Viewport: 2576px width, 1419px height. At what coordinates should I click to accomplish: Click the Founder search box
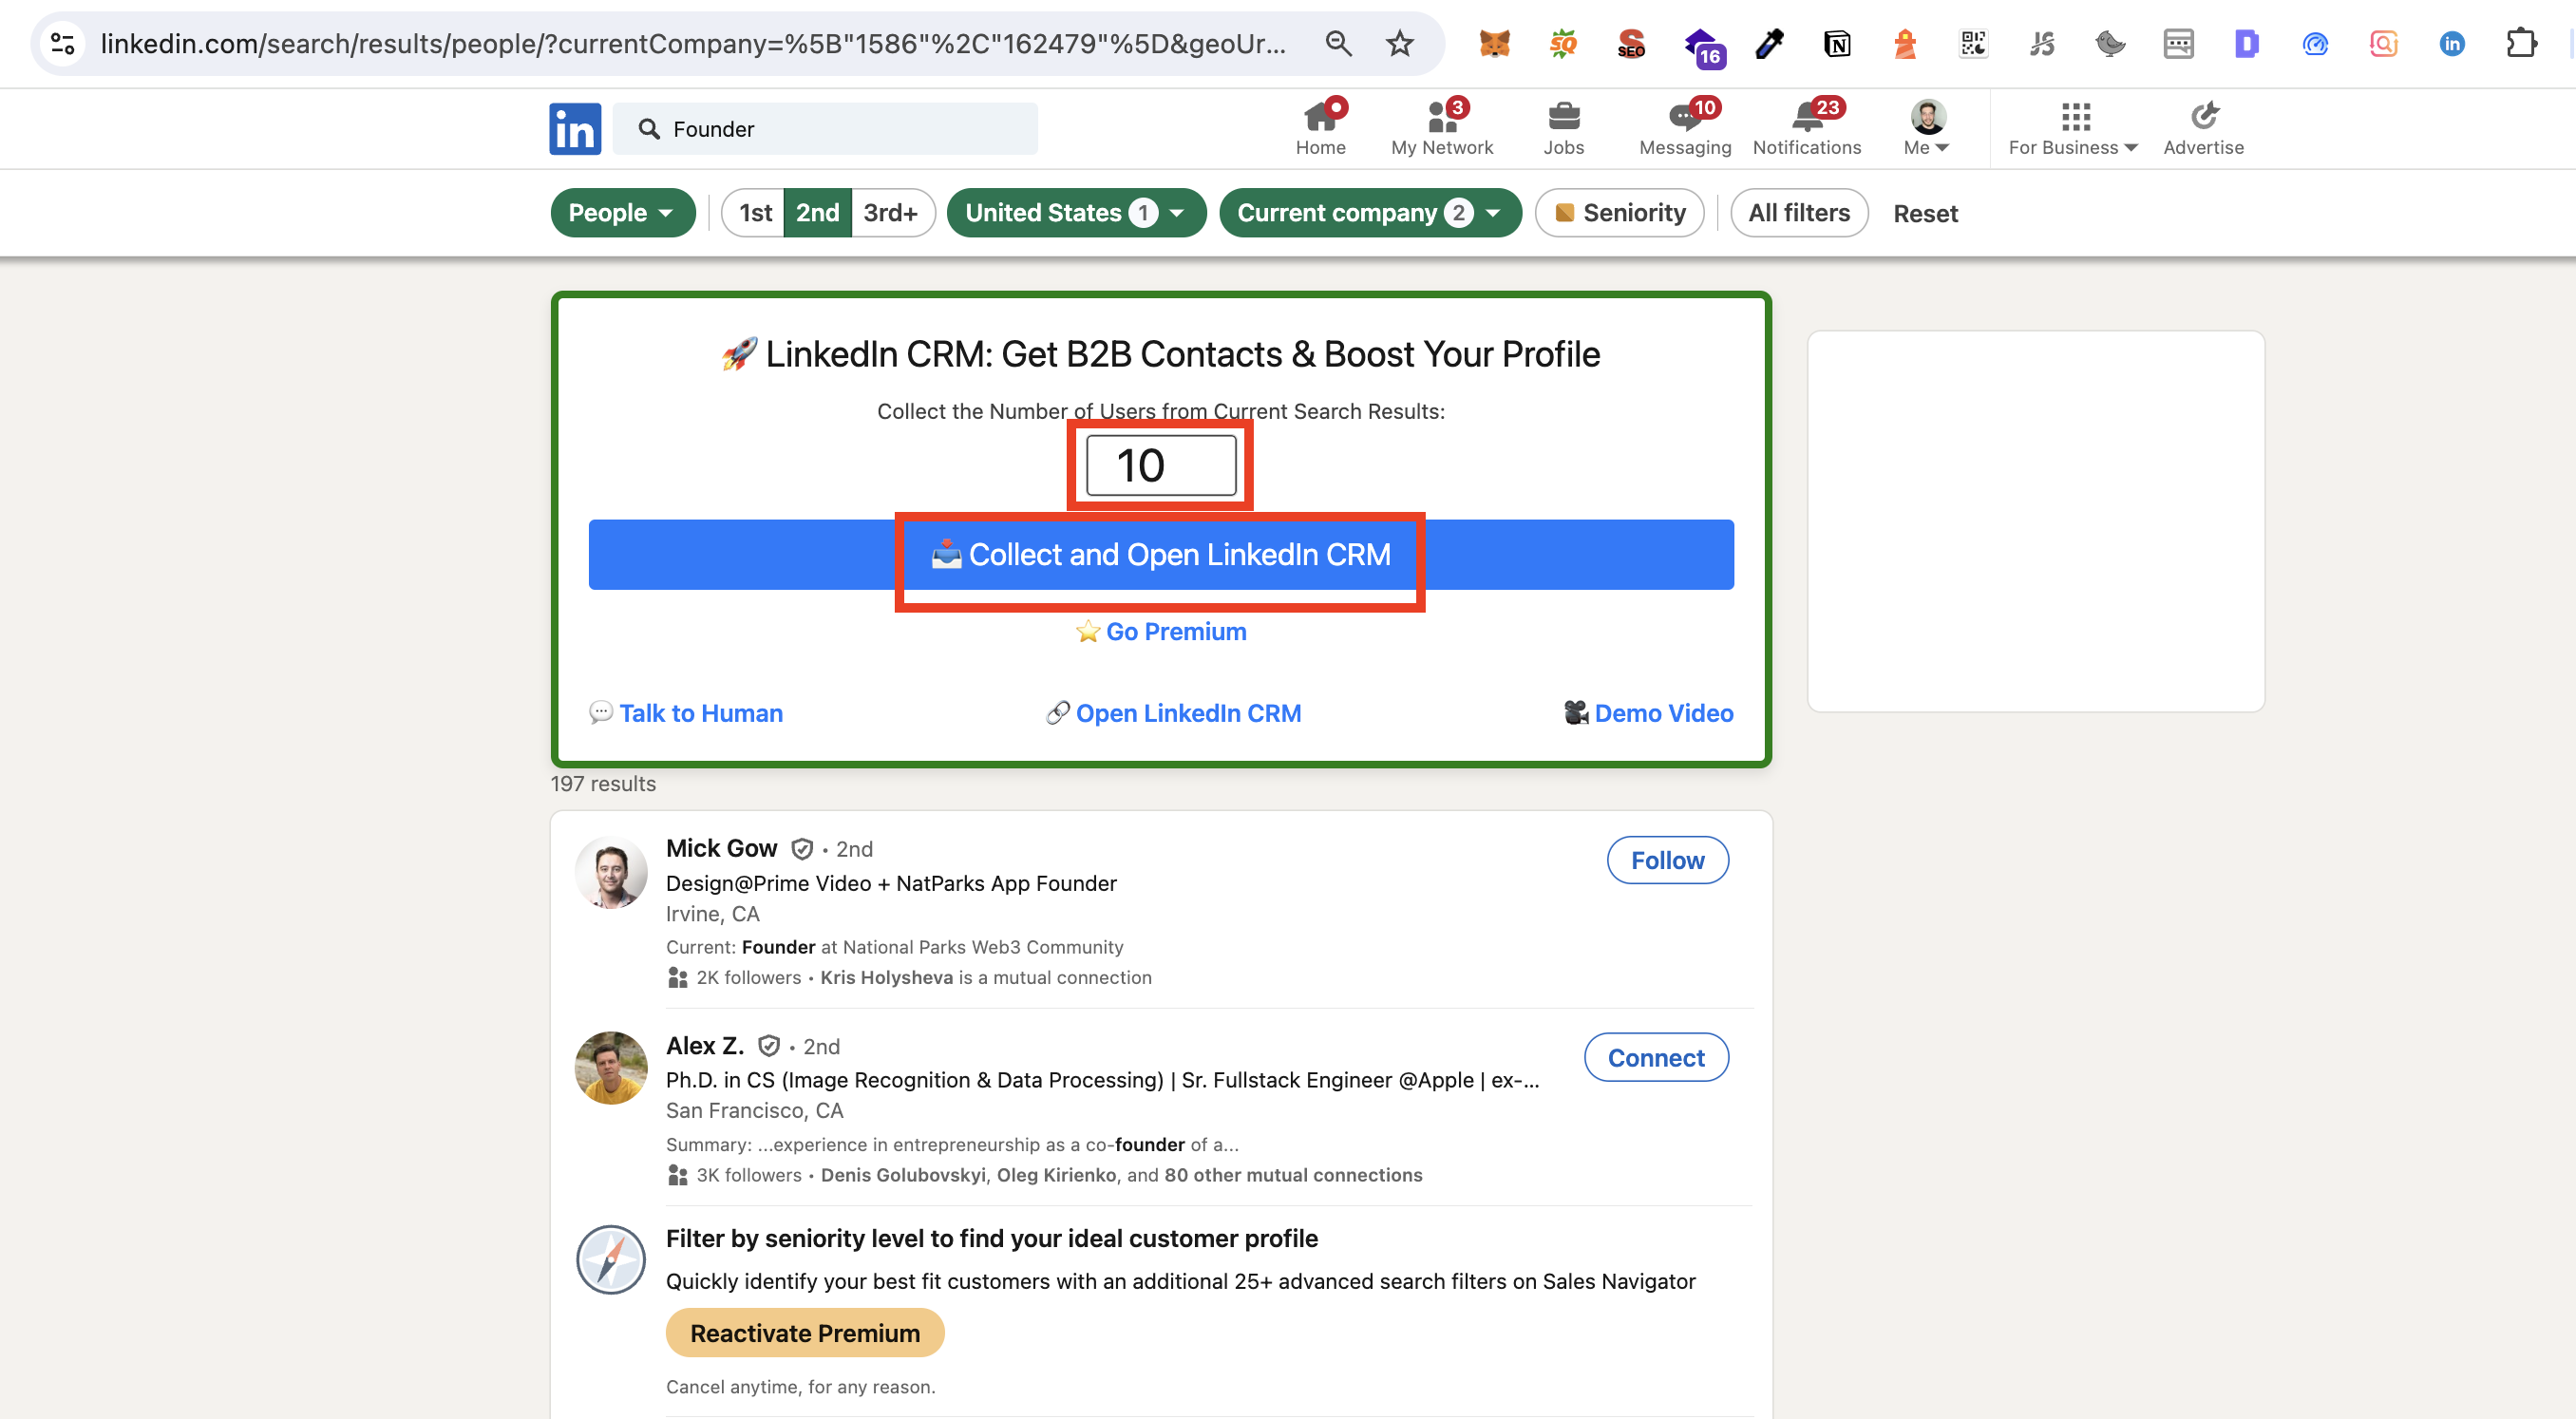[825, 129]
